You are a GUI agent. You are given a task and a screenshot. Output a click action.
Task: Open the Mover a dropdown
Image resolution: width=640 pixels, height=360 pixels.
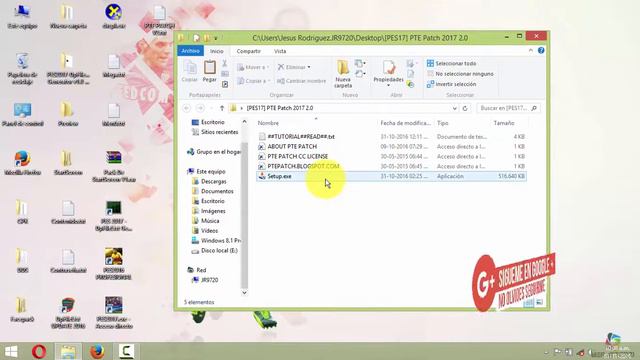tap(253, 67)
